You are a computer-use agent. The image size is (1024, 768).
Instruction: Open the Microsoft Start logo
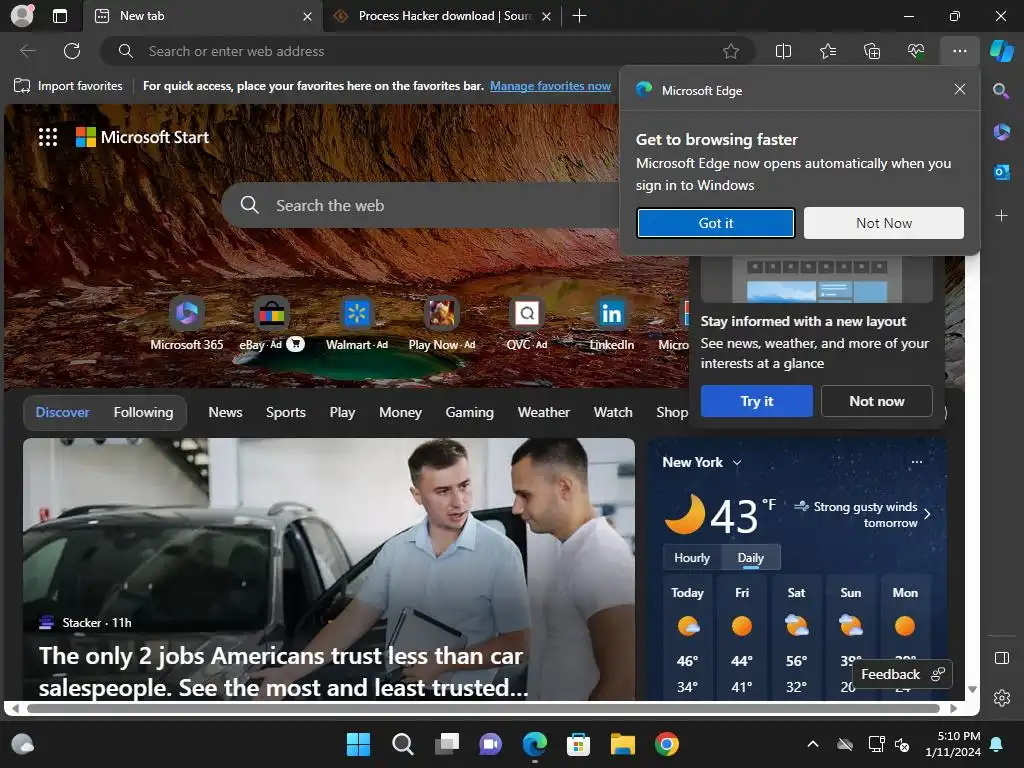[x=142, y=137]
